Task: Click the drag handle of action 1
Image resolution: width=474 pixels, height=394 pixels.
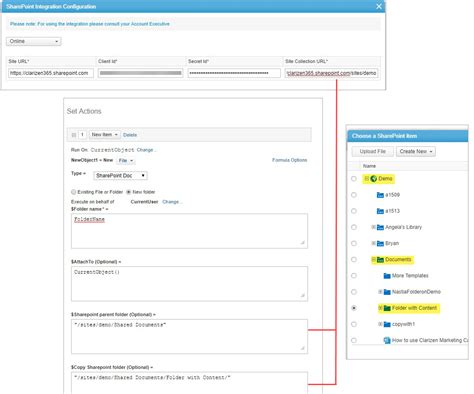Action: click(74, 135)
